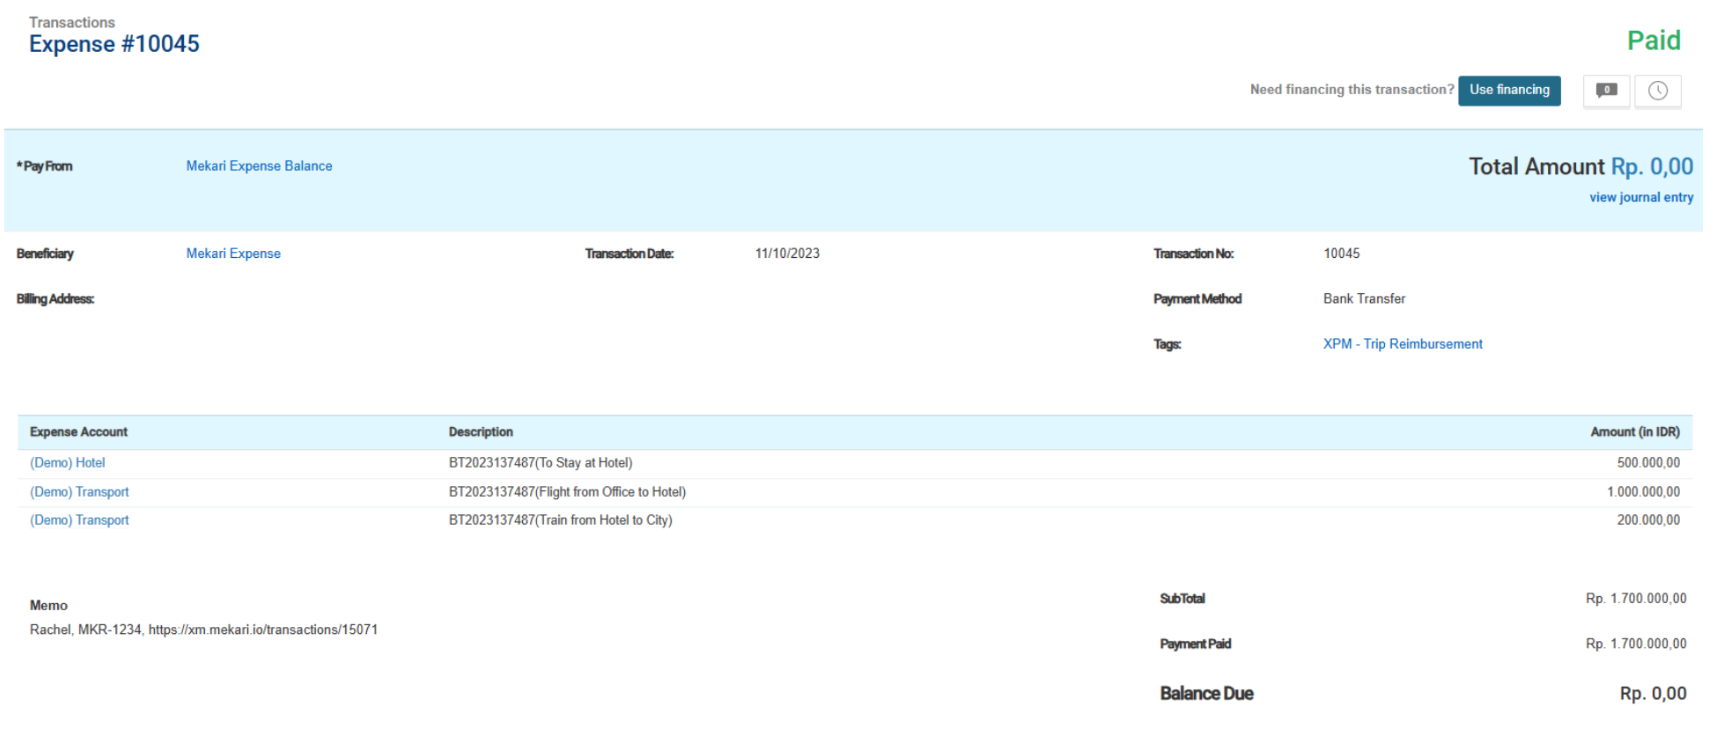The height and width of the screenshot is (737, 1716).
Task: Open the view journal entry link
Action: tap(1641, 198)
